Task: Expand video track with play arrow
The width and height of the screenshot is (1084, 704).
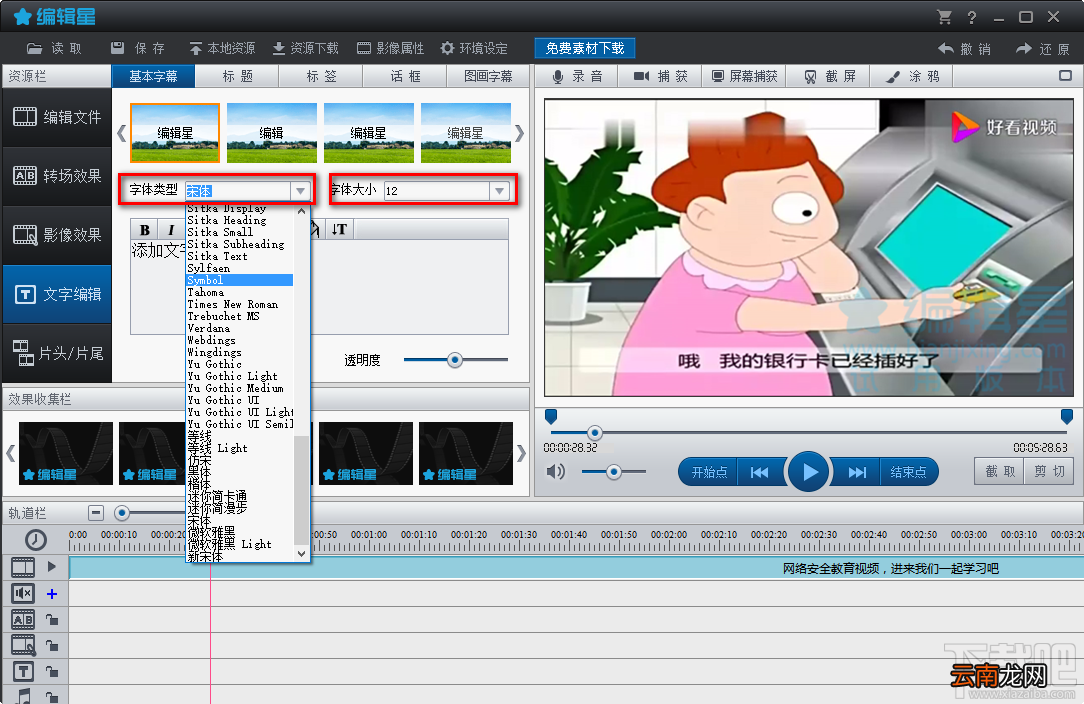Action: point(52,567)
